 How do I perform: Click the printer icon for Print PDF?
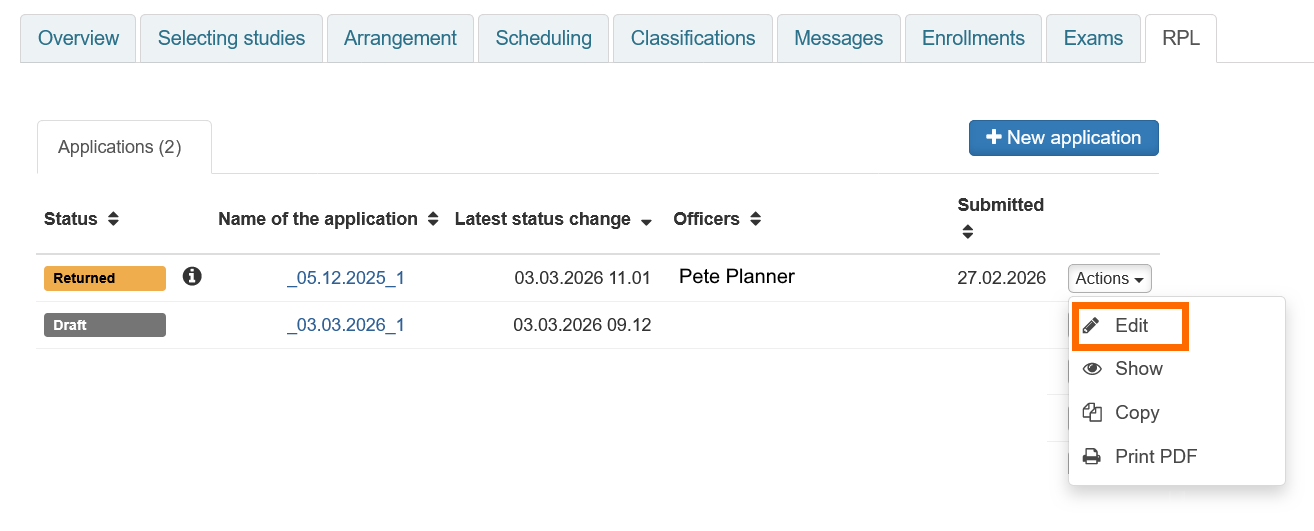click(x=1093, y=457)
